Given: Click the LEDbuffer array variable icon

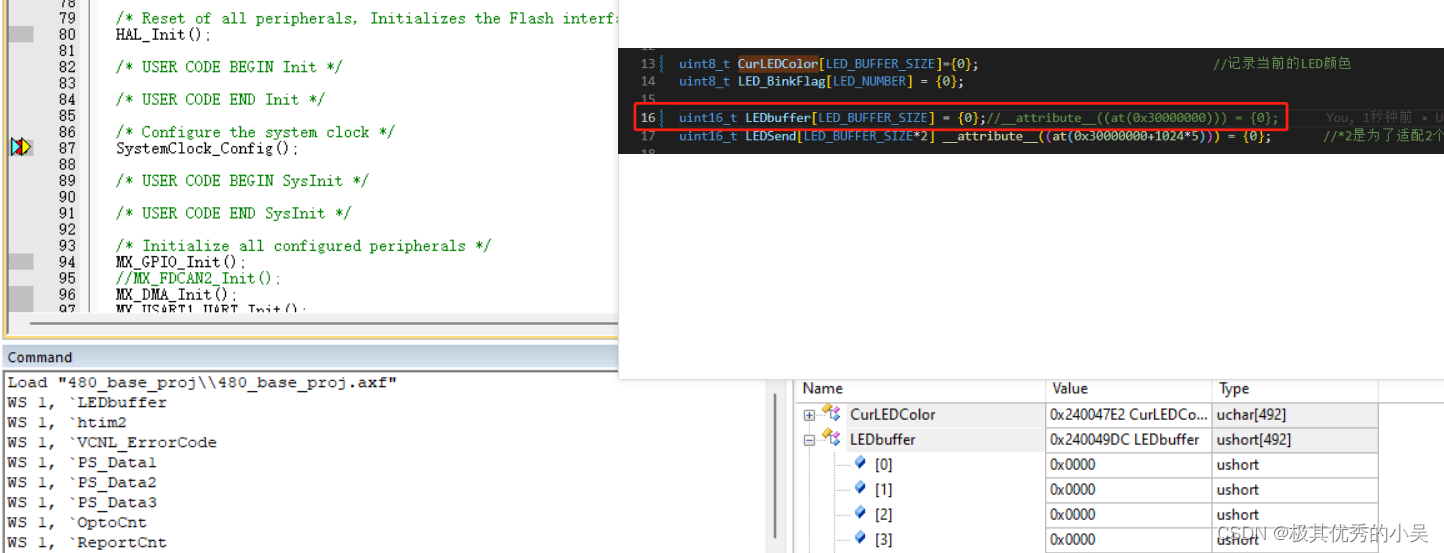Looking at the screenshot, I should pyautogui.click(x=831, y=438).
